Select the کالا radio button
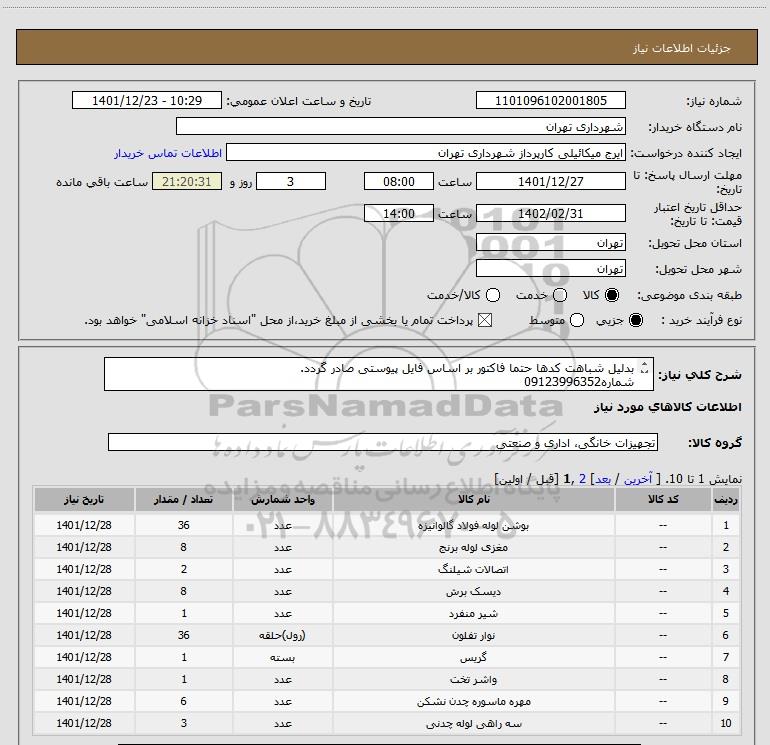Viewport: 770px width, 745px height. tap(612, 295)
